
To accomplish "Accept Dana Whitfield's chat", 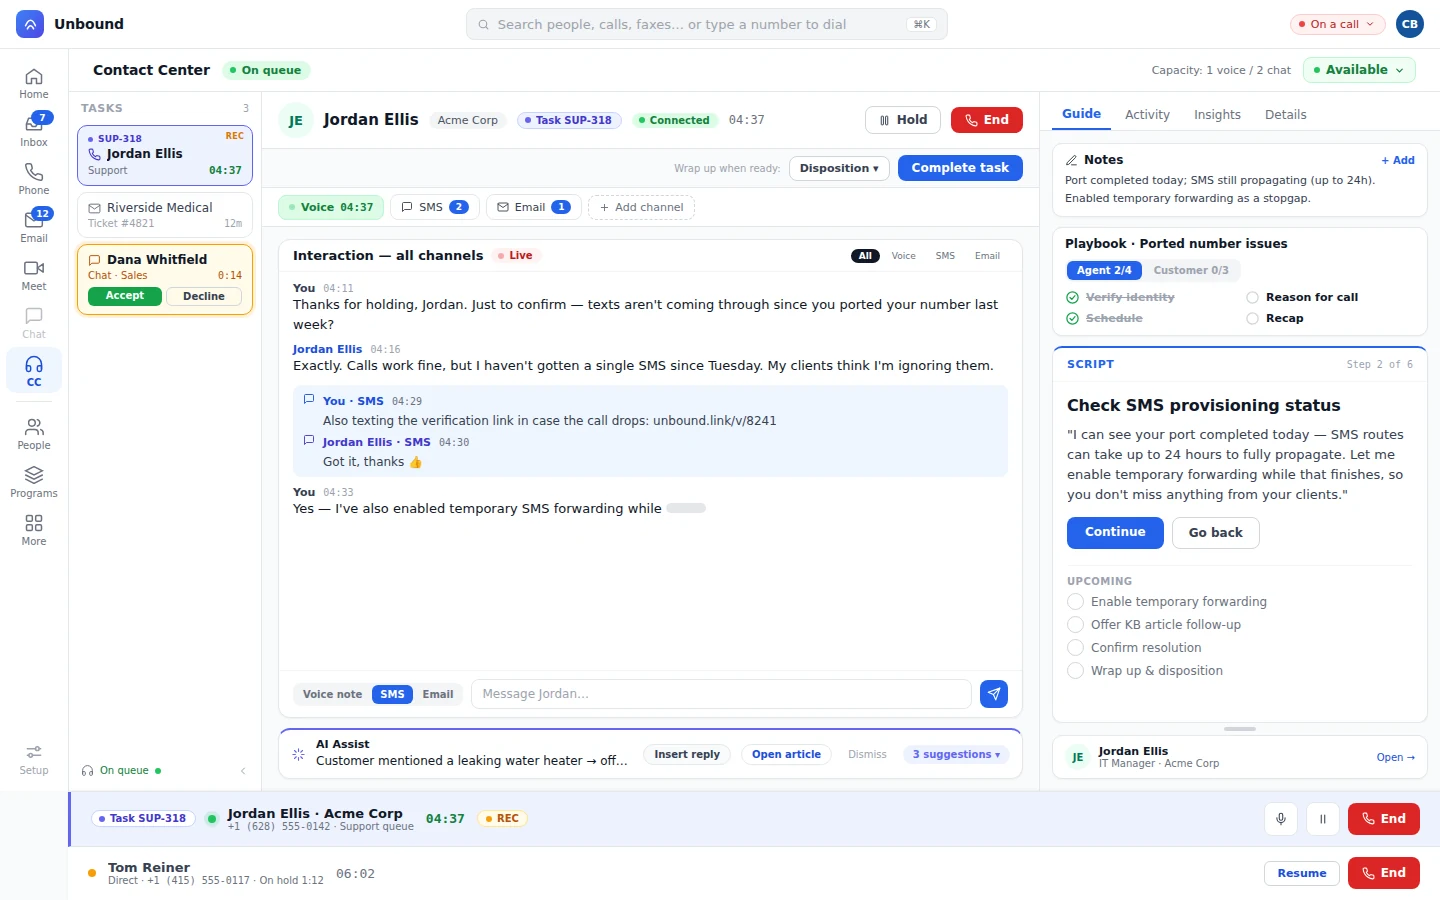I will coord(125,296).
